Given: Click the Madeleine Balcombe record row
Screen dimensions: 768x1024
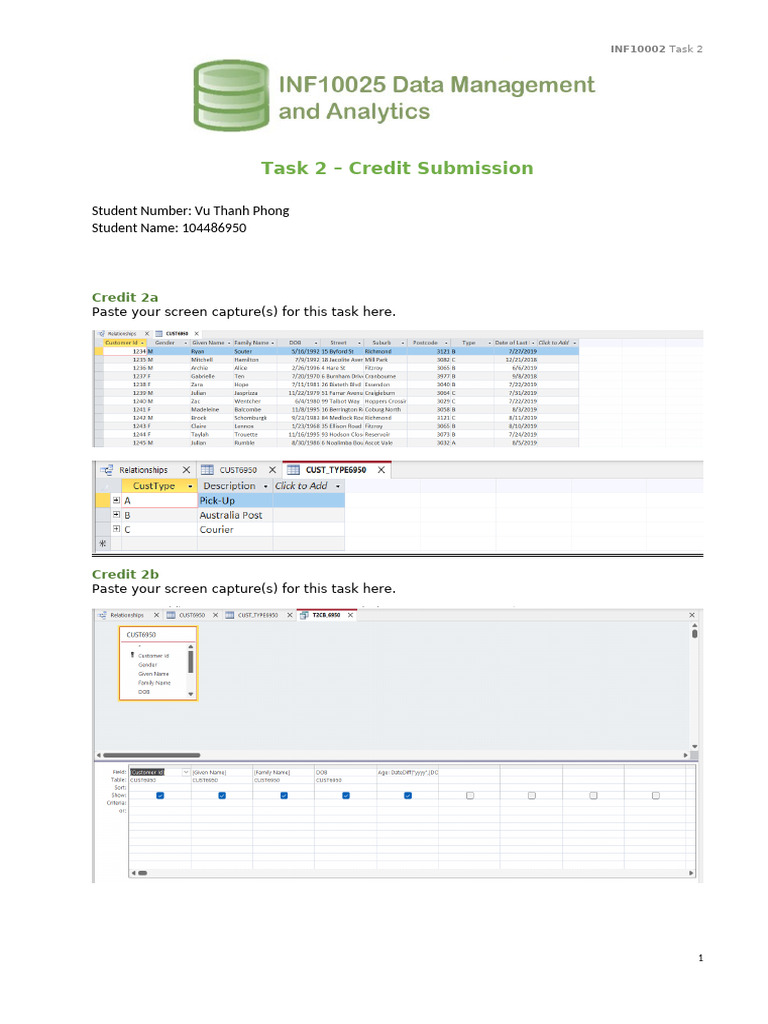Looking at the screenshot, I should click(x=336, y=409).
